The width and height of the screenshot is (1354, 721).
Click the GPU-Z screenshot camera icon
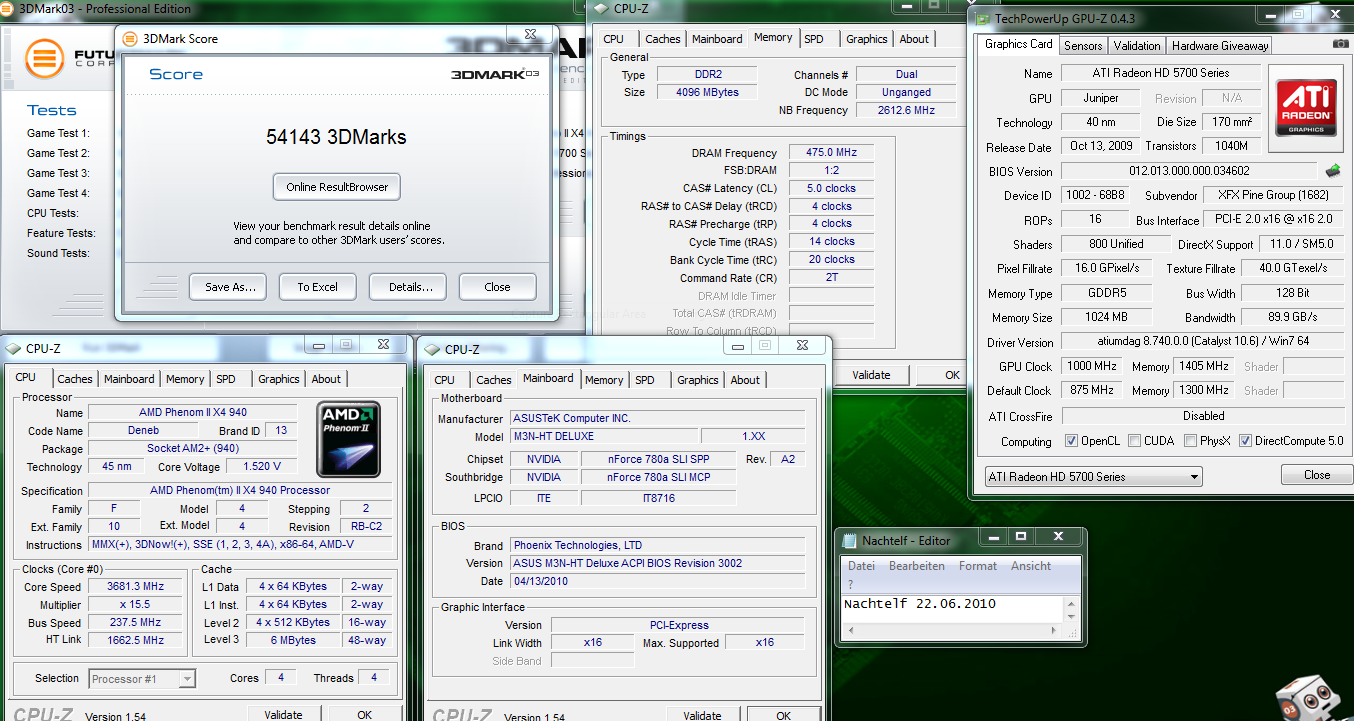pos(1340,44)
